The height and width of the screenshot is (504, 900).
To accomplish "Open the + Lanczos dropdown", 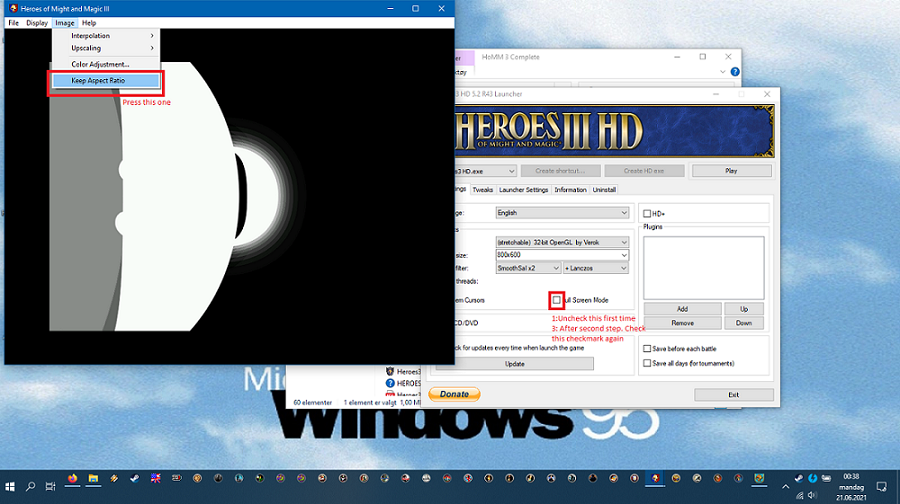I will coord(596,268).
